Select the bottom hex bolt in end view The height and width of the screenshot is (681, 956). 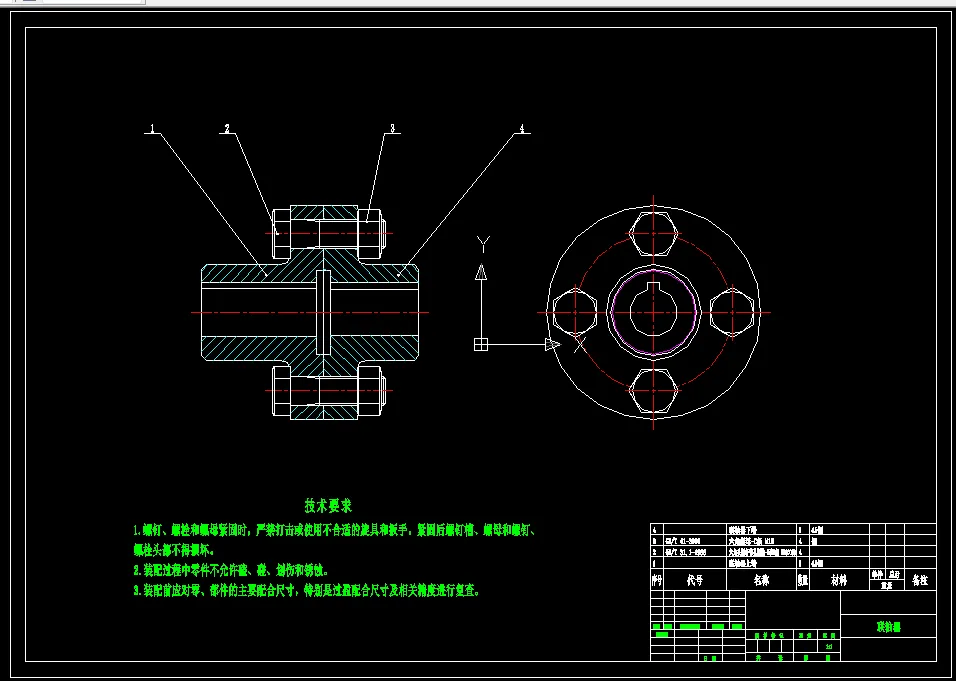tap(653, 391)
